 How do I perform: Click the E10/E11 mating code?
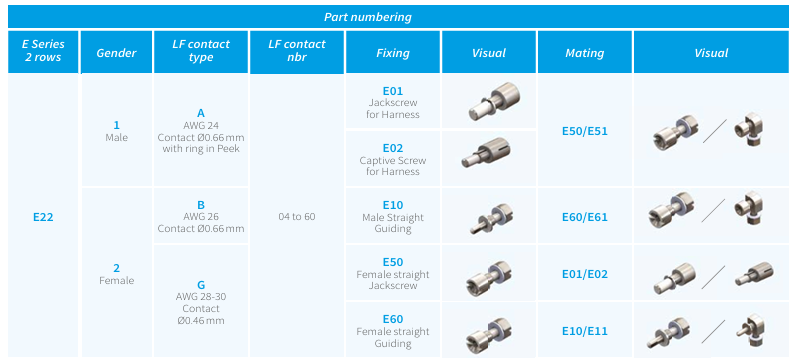coord(585,331)
